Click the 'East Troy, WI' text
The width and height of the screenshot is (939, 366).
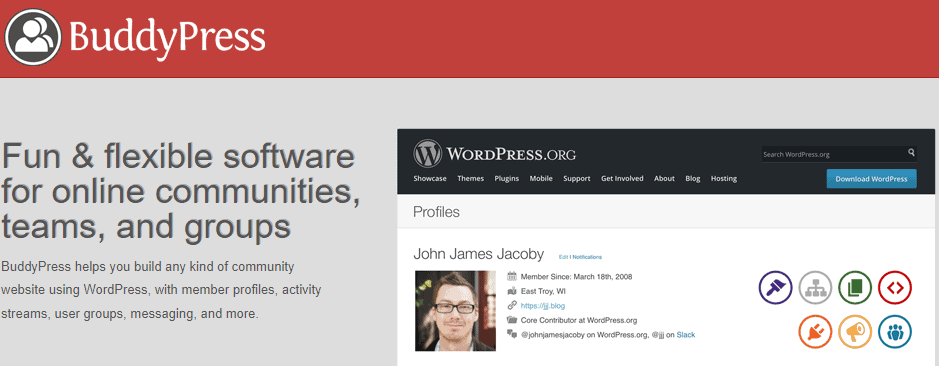(543, 291)
